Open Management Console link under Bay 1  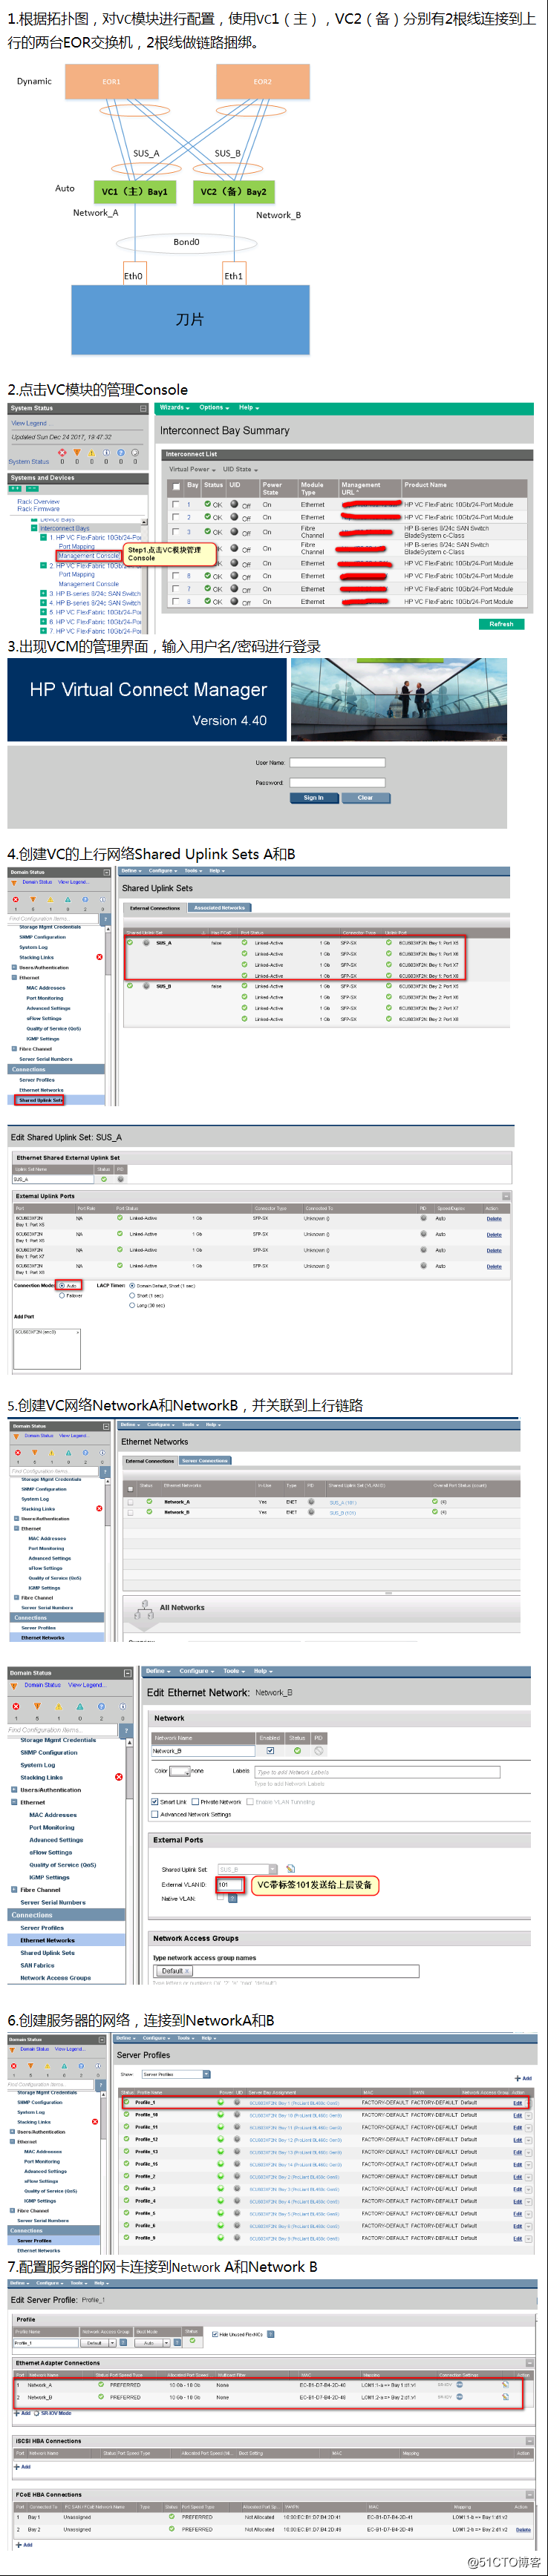click(x=88, y=556)
